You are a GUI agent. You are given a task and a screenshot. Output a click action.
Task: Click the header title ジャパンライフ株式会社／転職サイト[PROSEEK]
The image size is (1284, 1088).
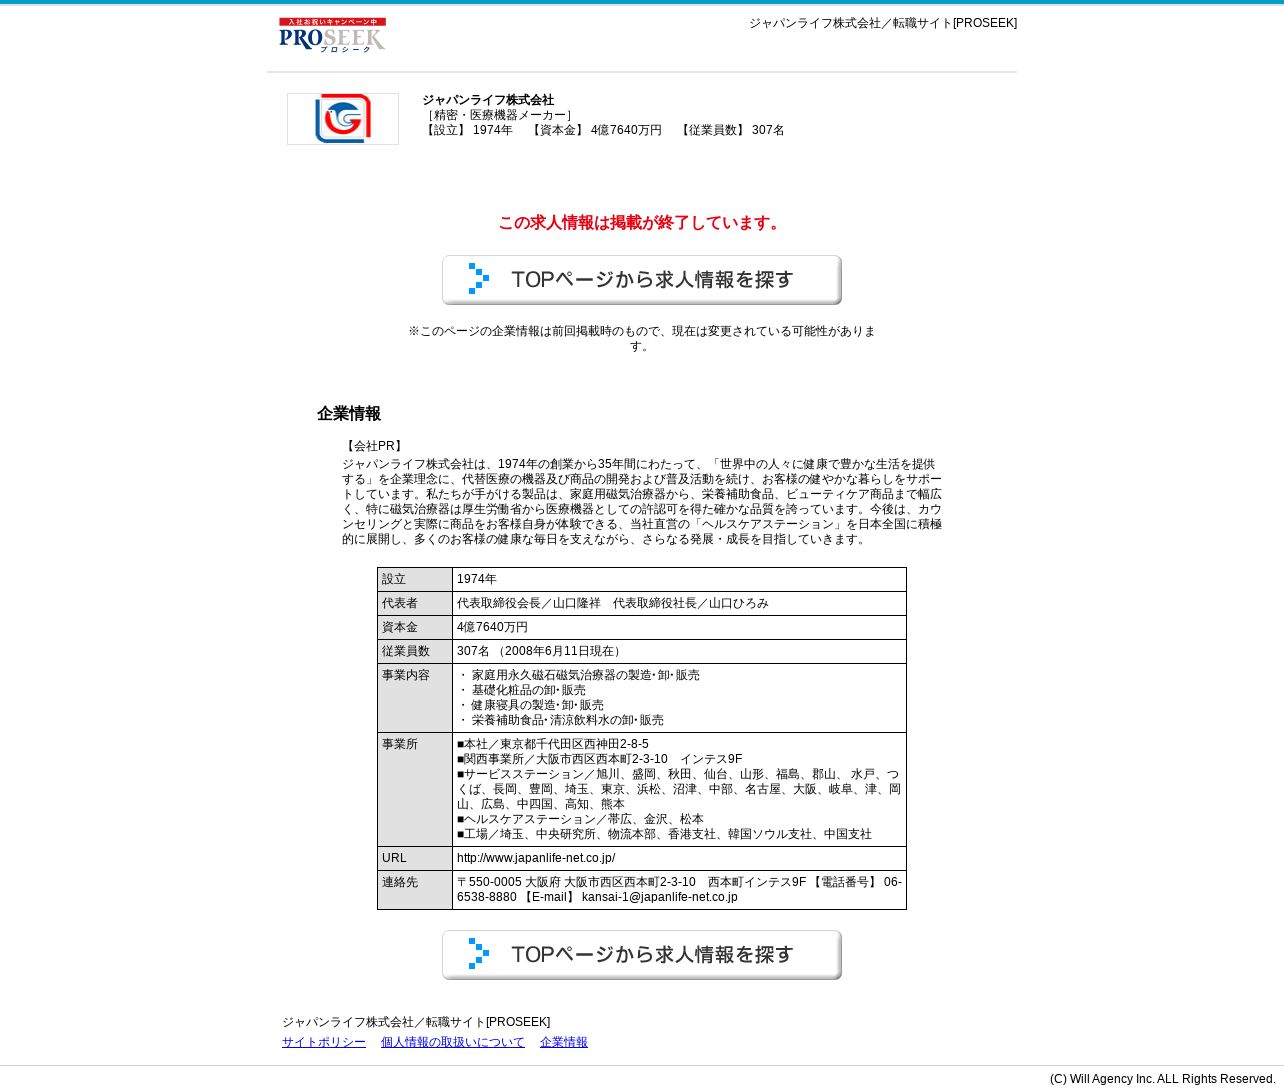pos(883,23)
